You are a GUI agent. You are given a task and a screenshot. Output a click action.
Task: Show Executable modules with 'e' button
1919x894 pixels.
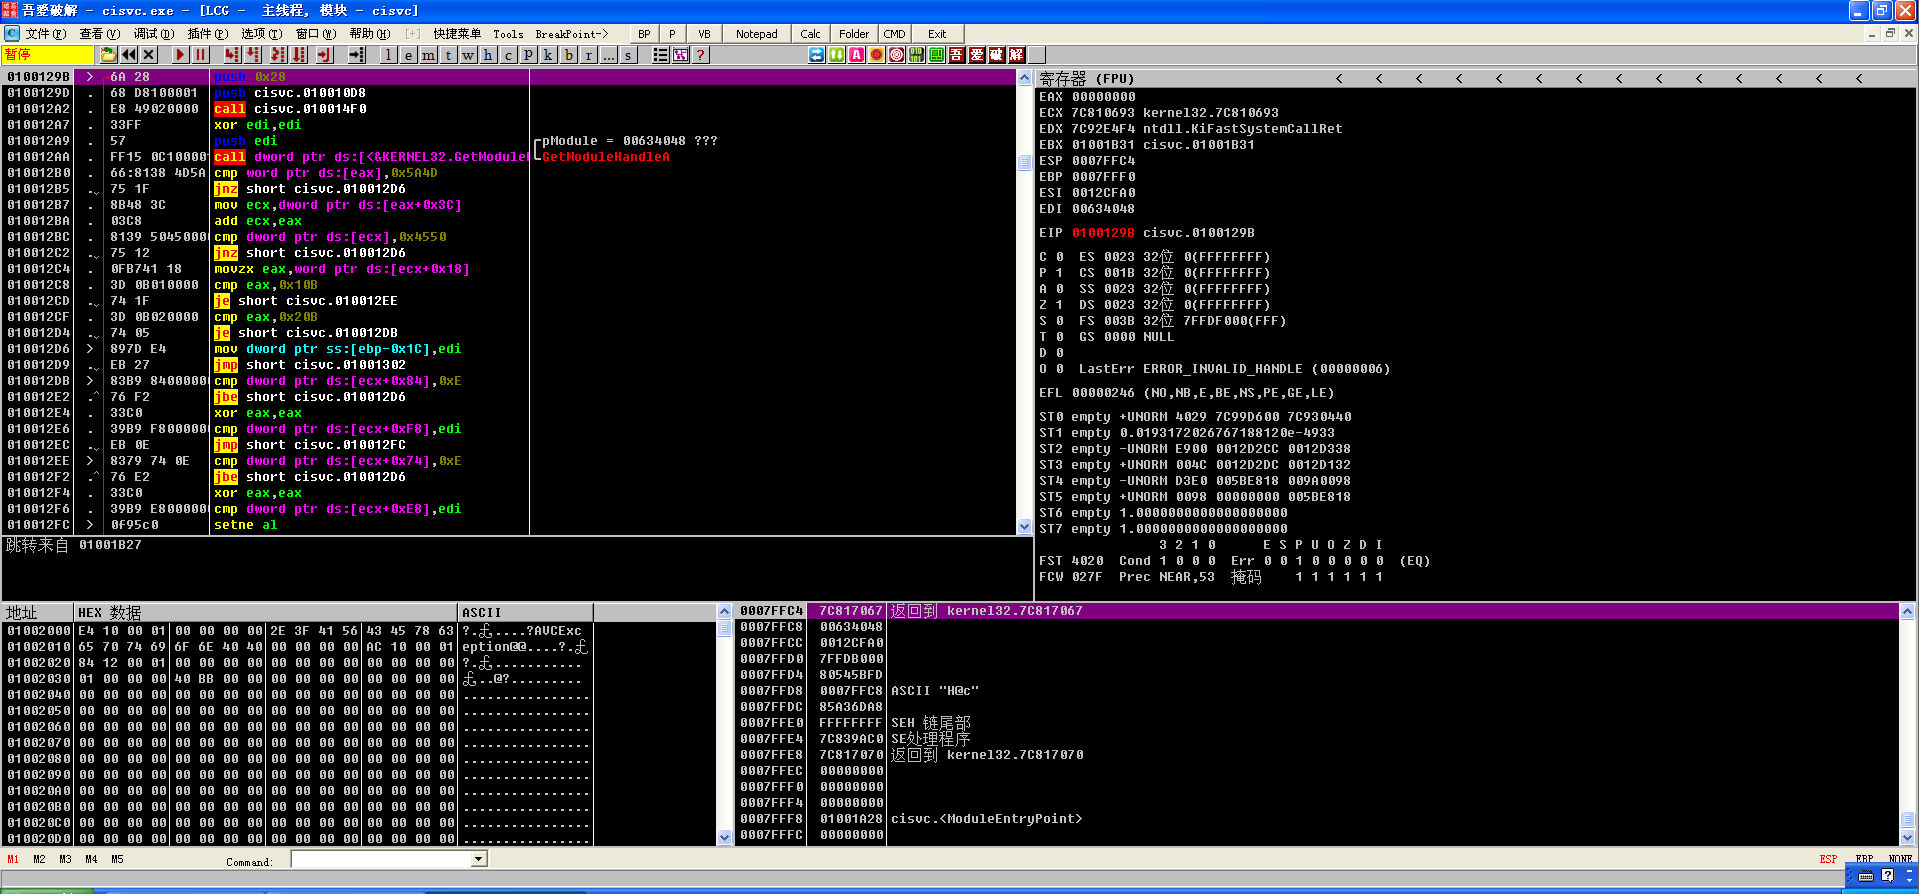point(408,55)
